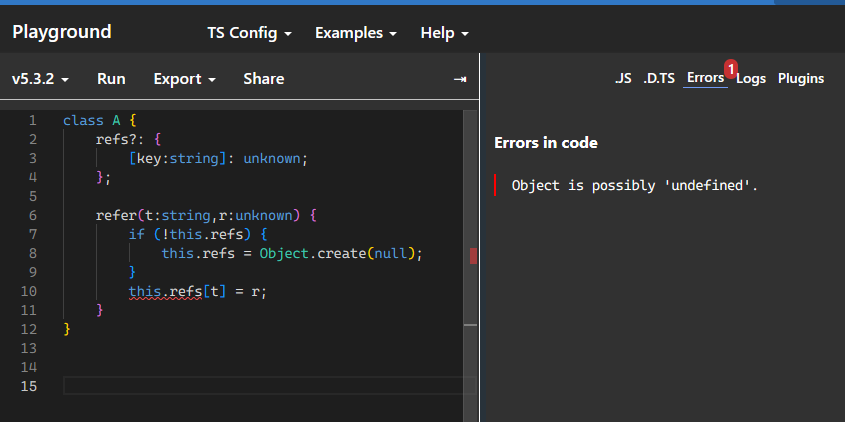Expand the Export menu
845x422 pixels.
[184, 79]
